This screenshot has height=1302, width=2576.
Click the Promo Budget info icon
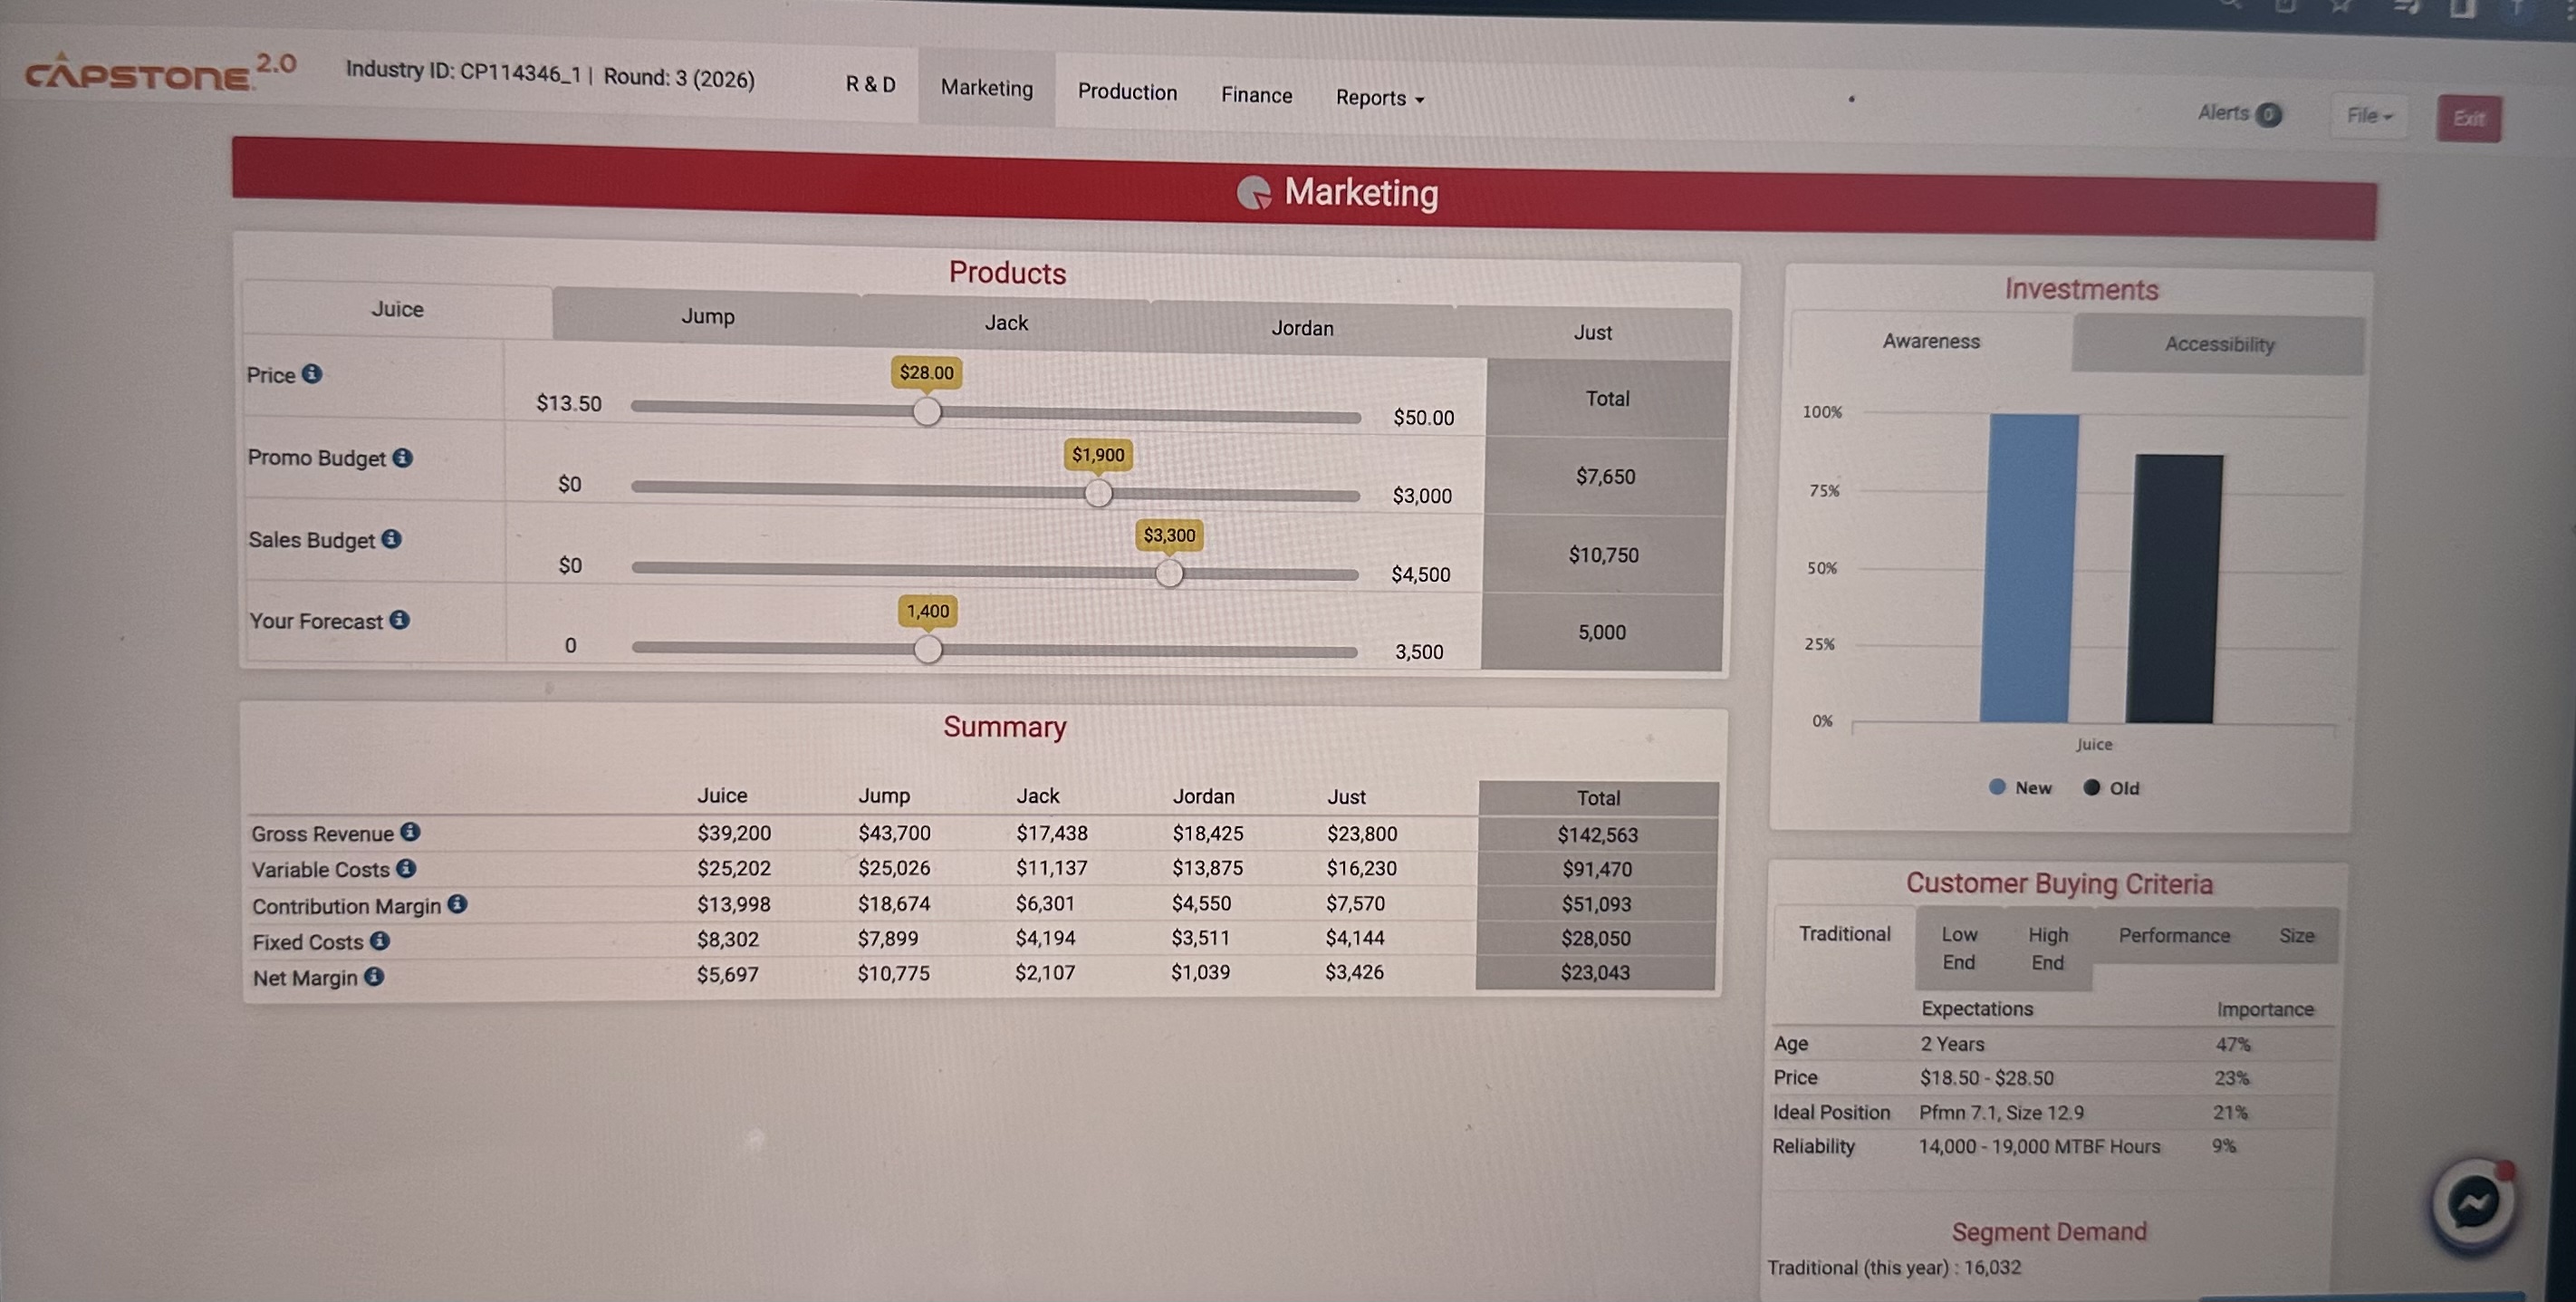pos(402,457)
